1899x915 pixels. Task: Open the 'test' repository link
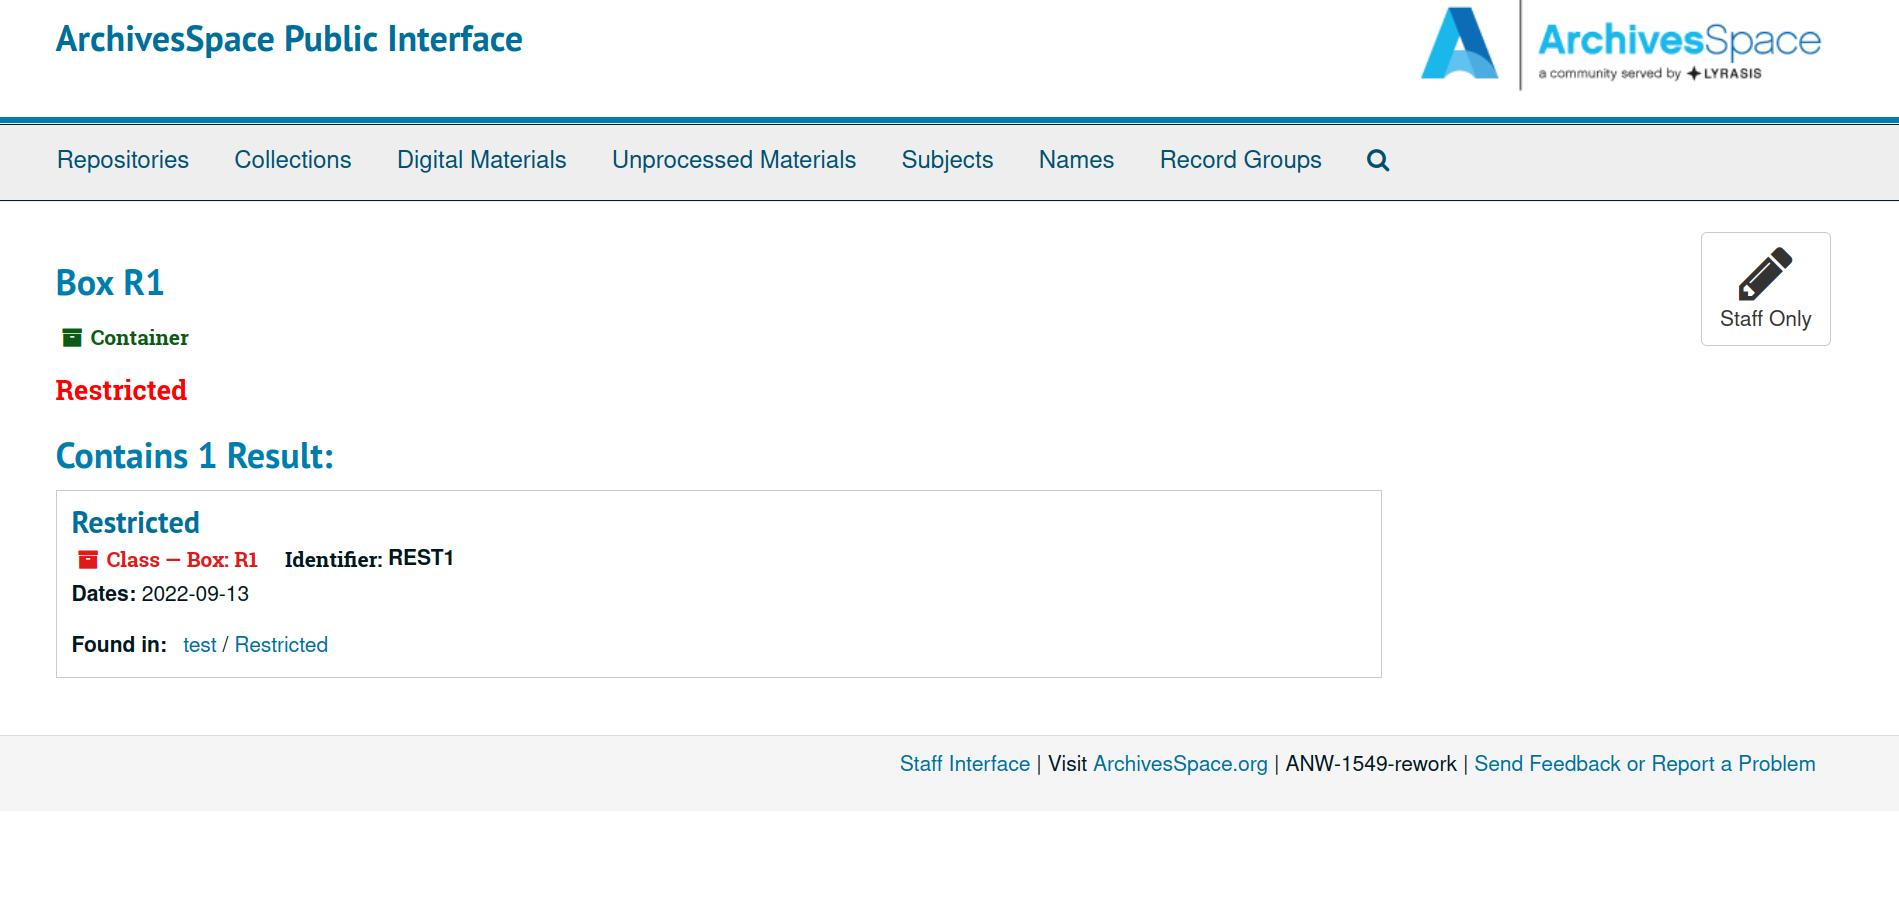199,645
